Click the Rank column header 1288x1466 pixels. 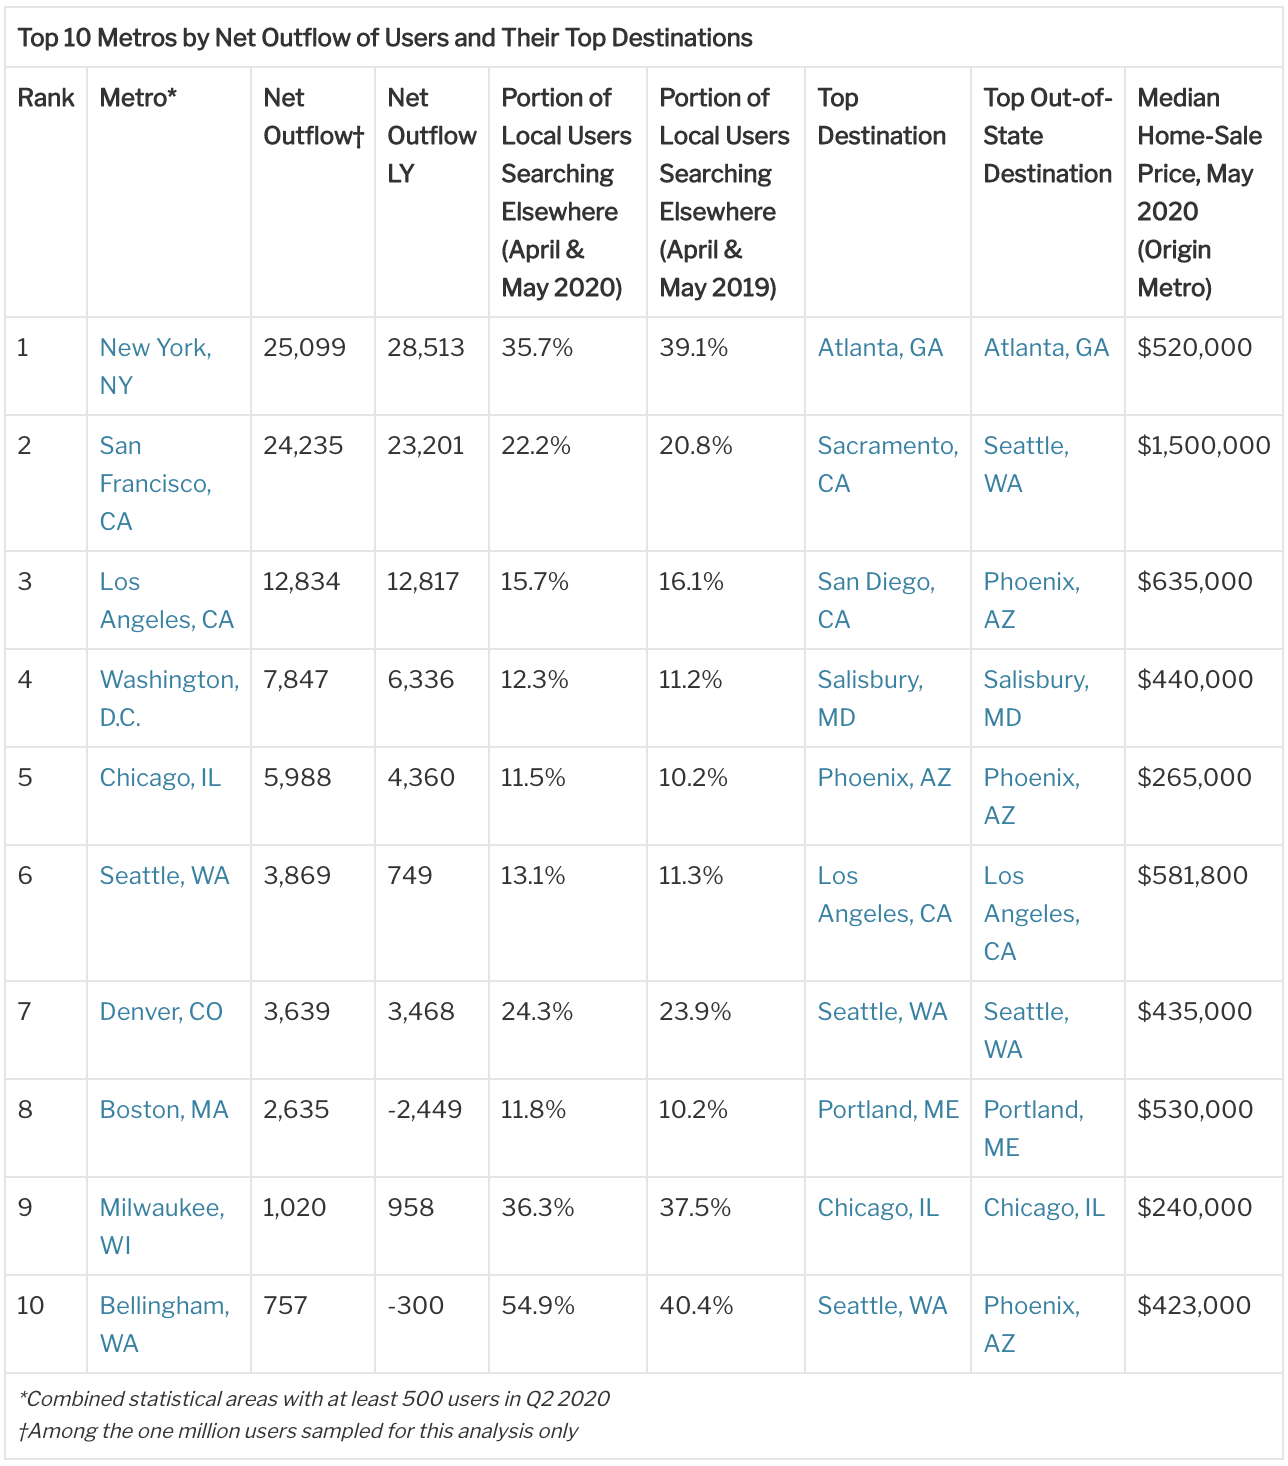pyautogui.click(x=46, y=97)
